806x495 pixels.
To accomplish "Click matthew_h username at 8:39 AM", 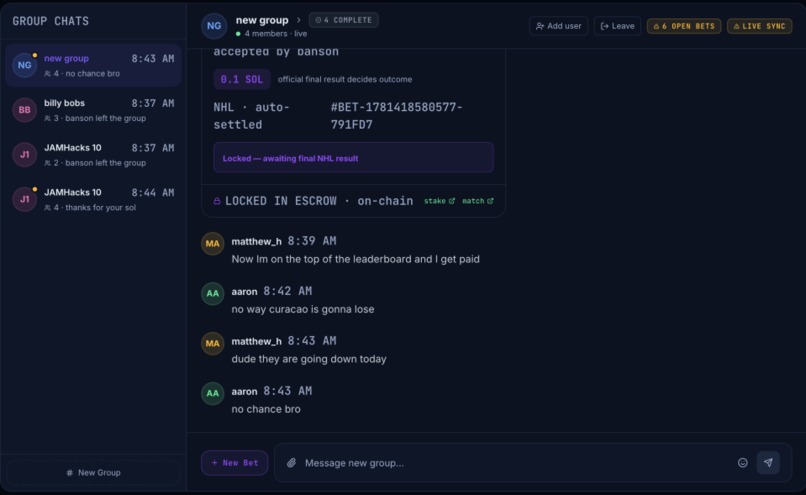I will tap(257, 242).
